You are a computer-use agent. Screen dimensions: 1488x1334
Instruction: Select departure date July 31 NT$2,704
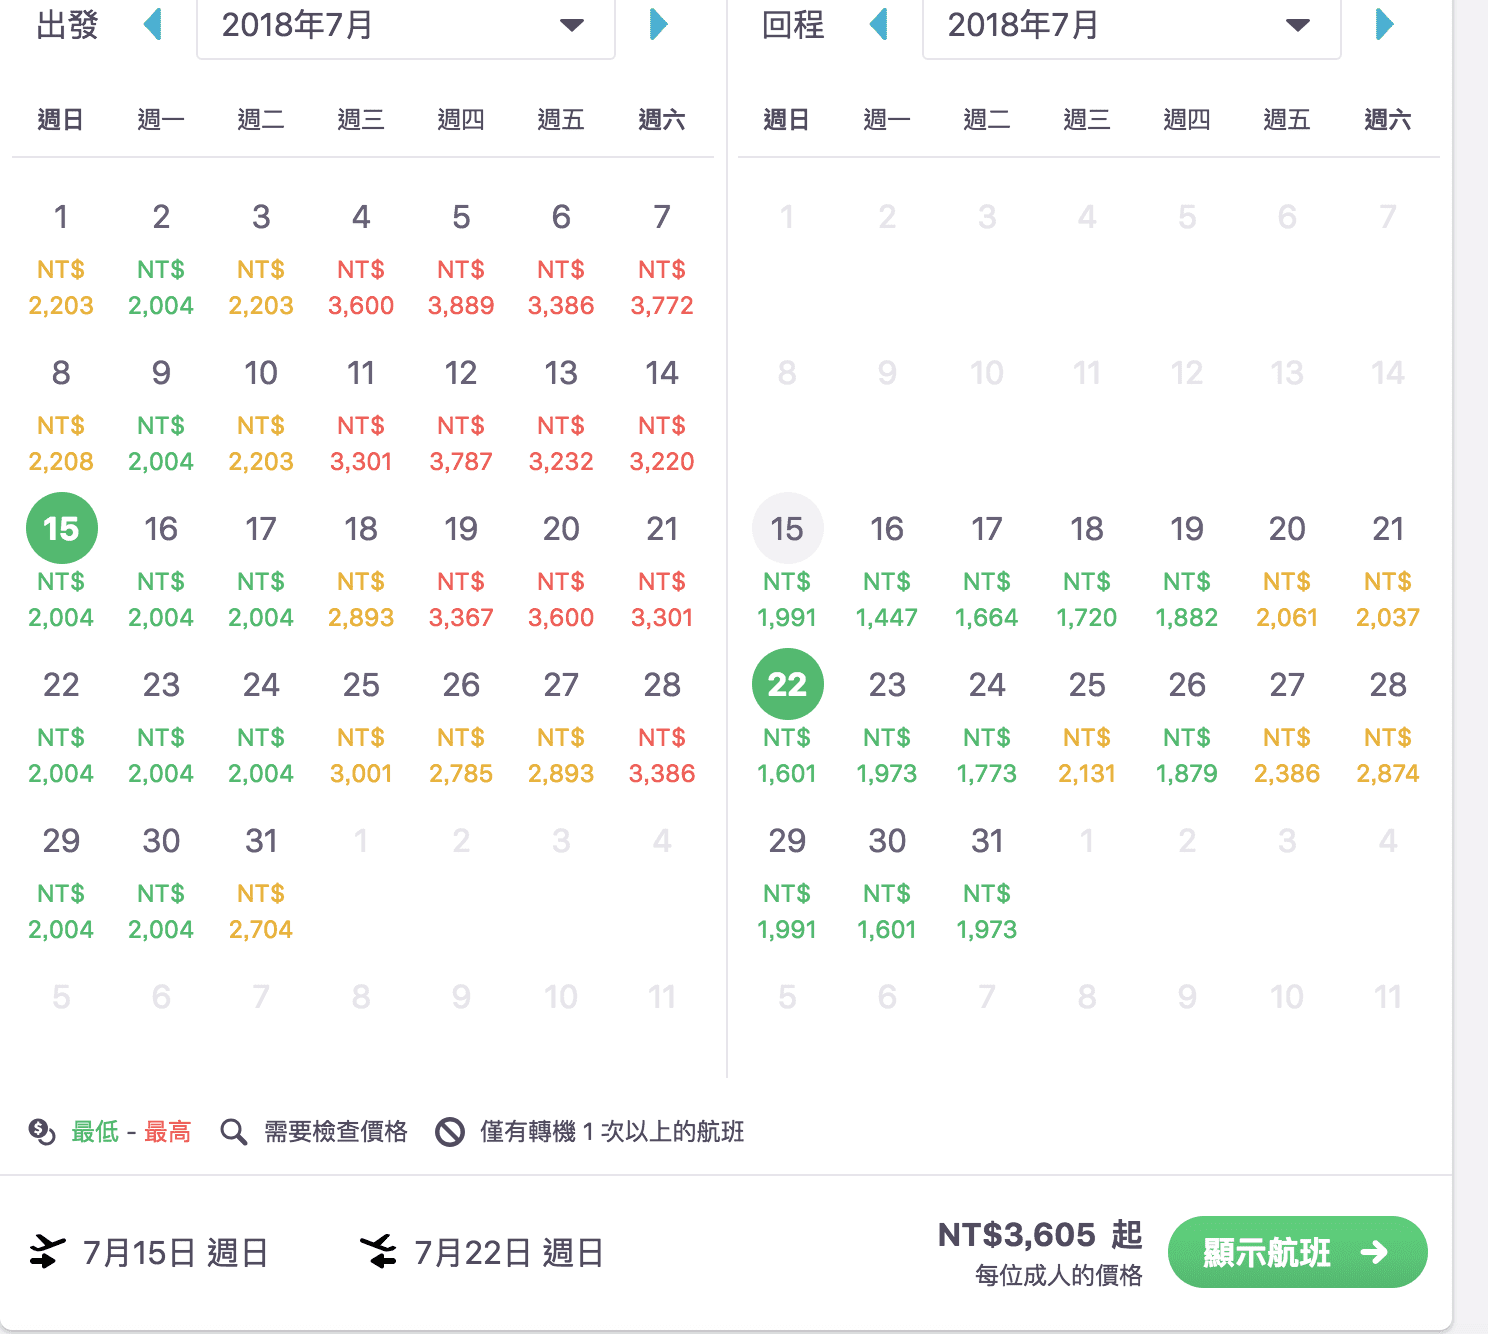[261, 884]
